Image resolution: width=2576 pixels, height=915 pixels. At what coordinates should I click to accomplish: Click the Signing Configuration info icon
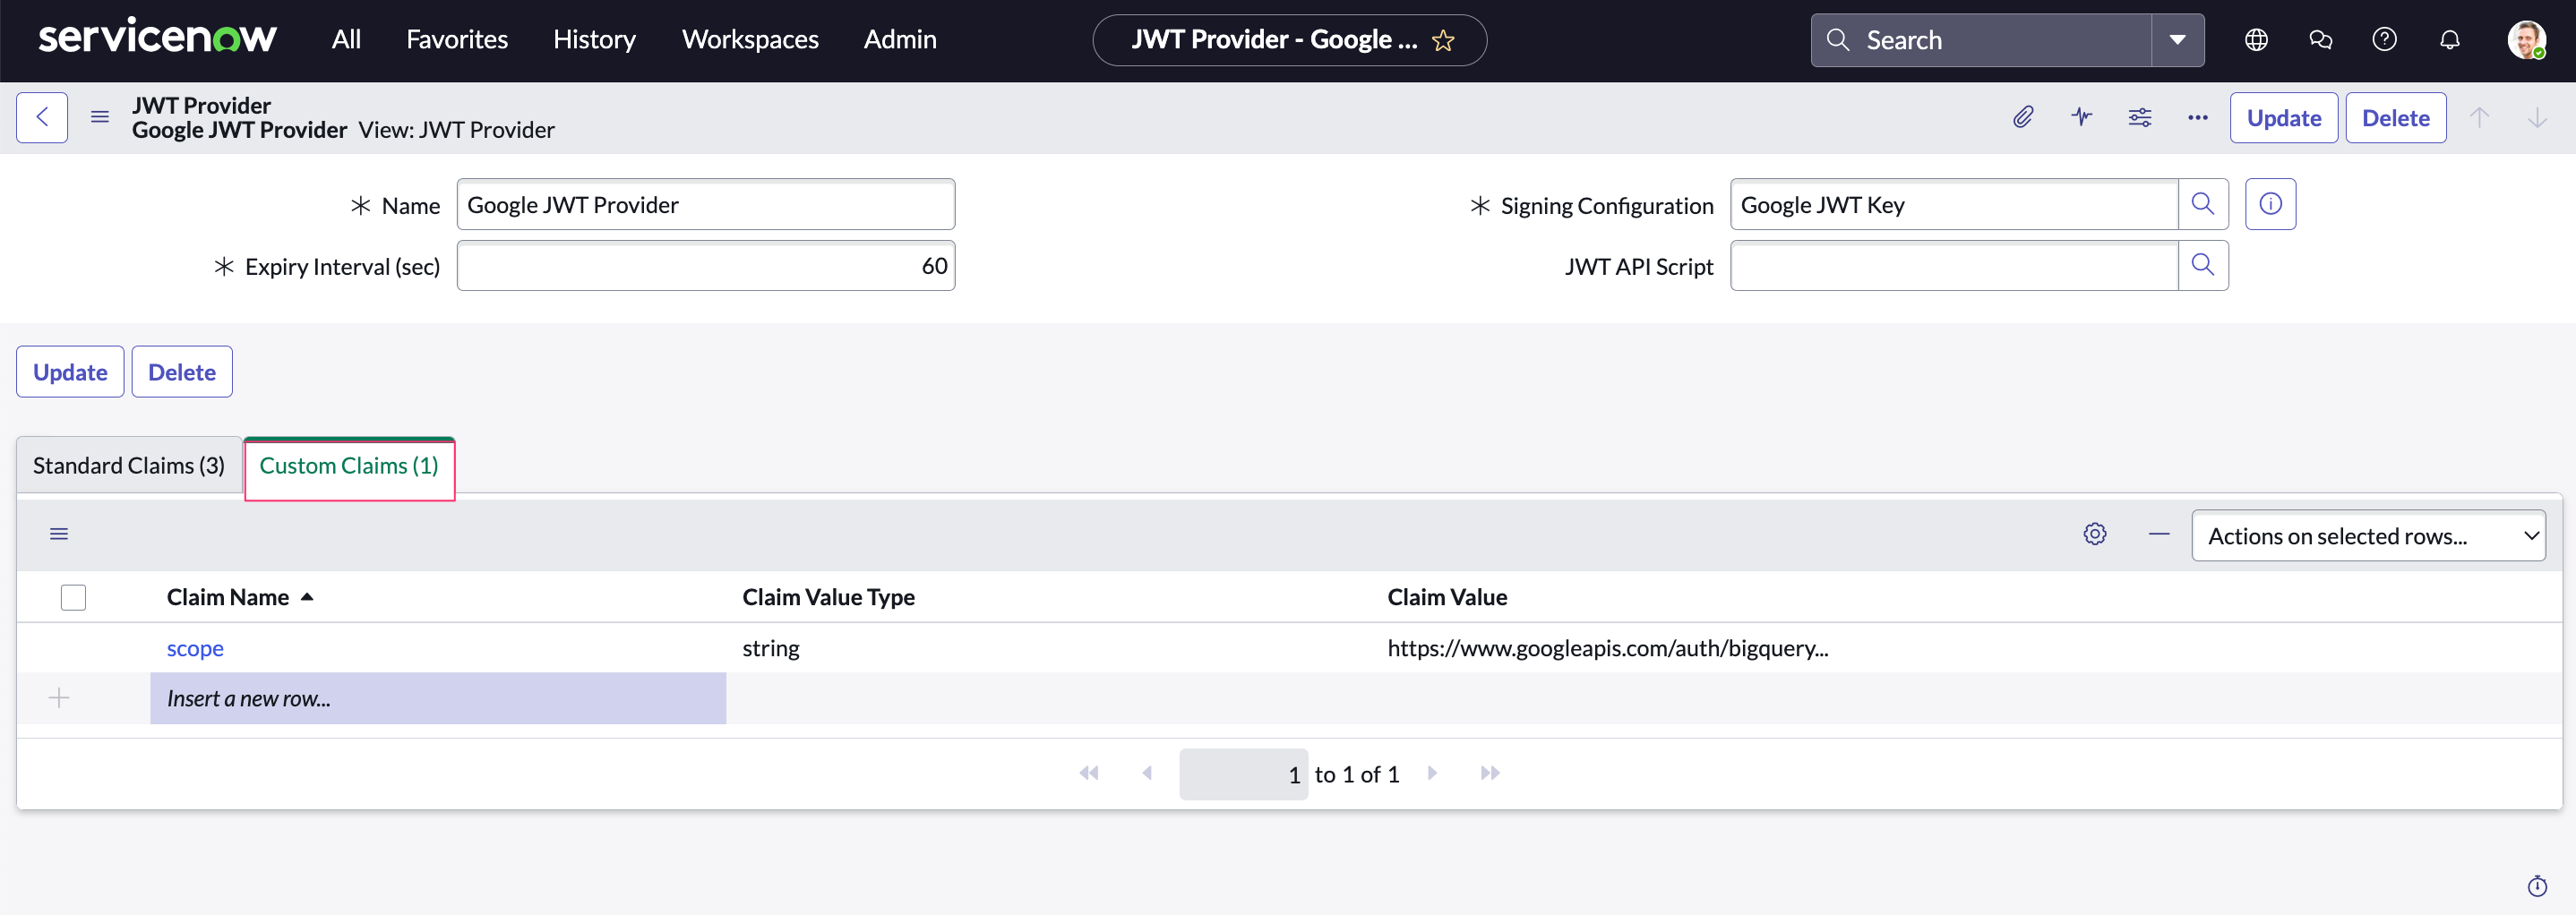tap(2270, 204)
